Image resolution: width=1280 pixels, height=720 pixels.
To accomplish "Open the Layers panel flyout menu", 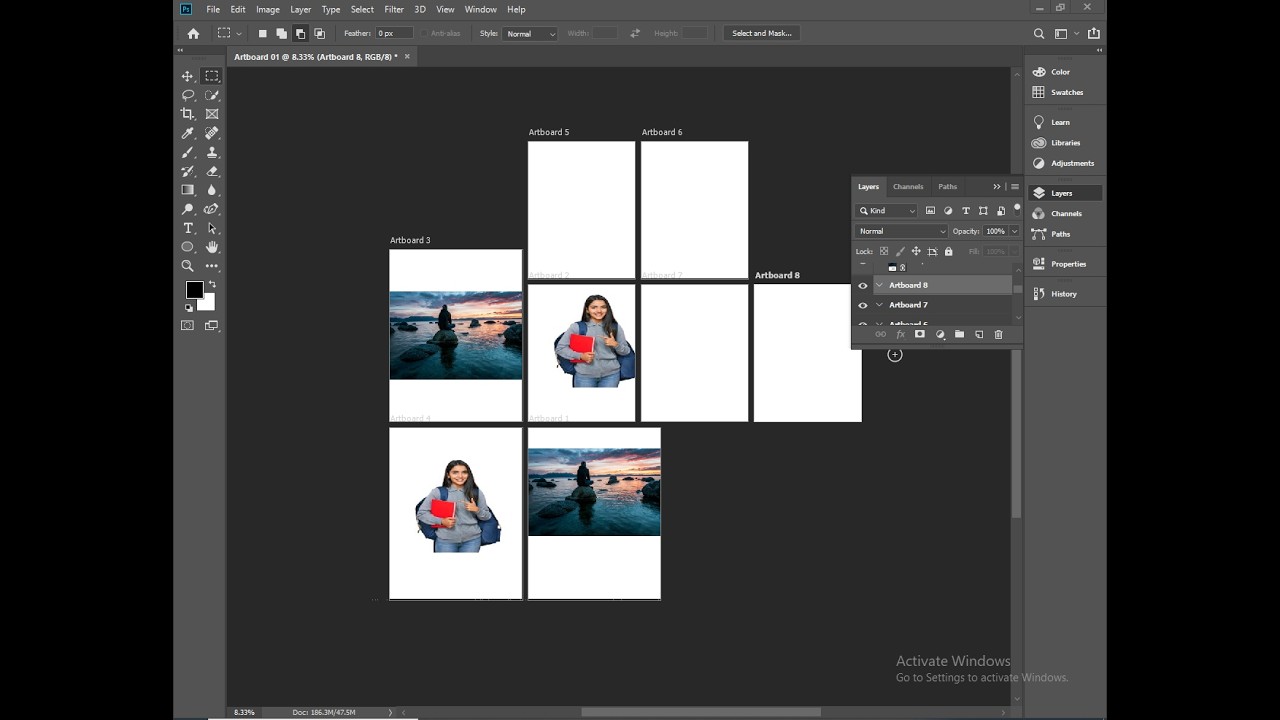I will (1015, 187).
